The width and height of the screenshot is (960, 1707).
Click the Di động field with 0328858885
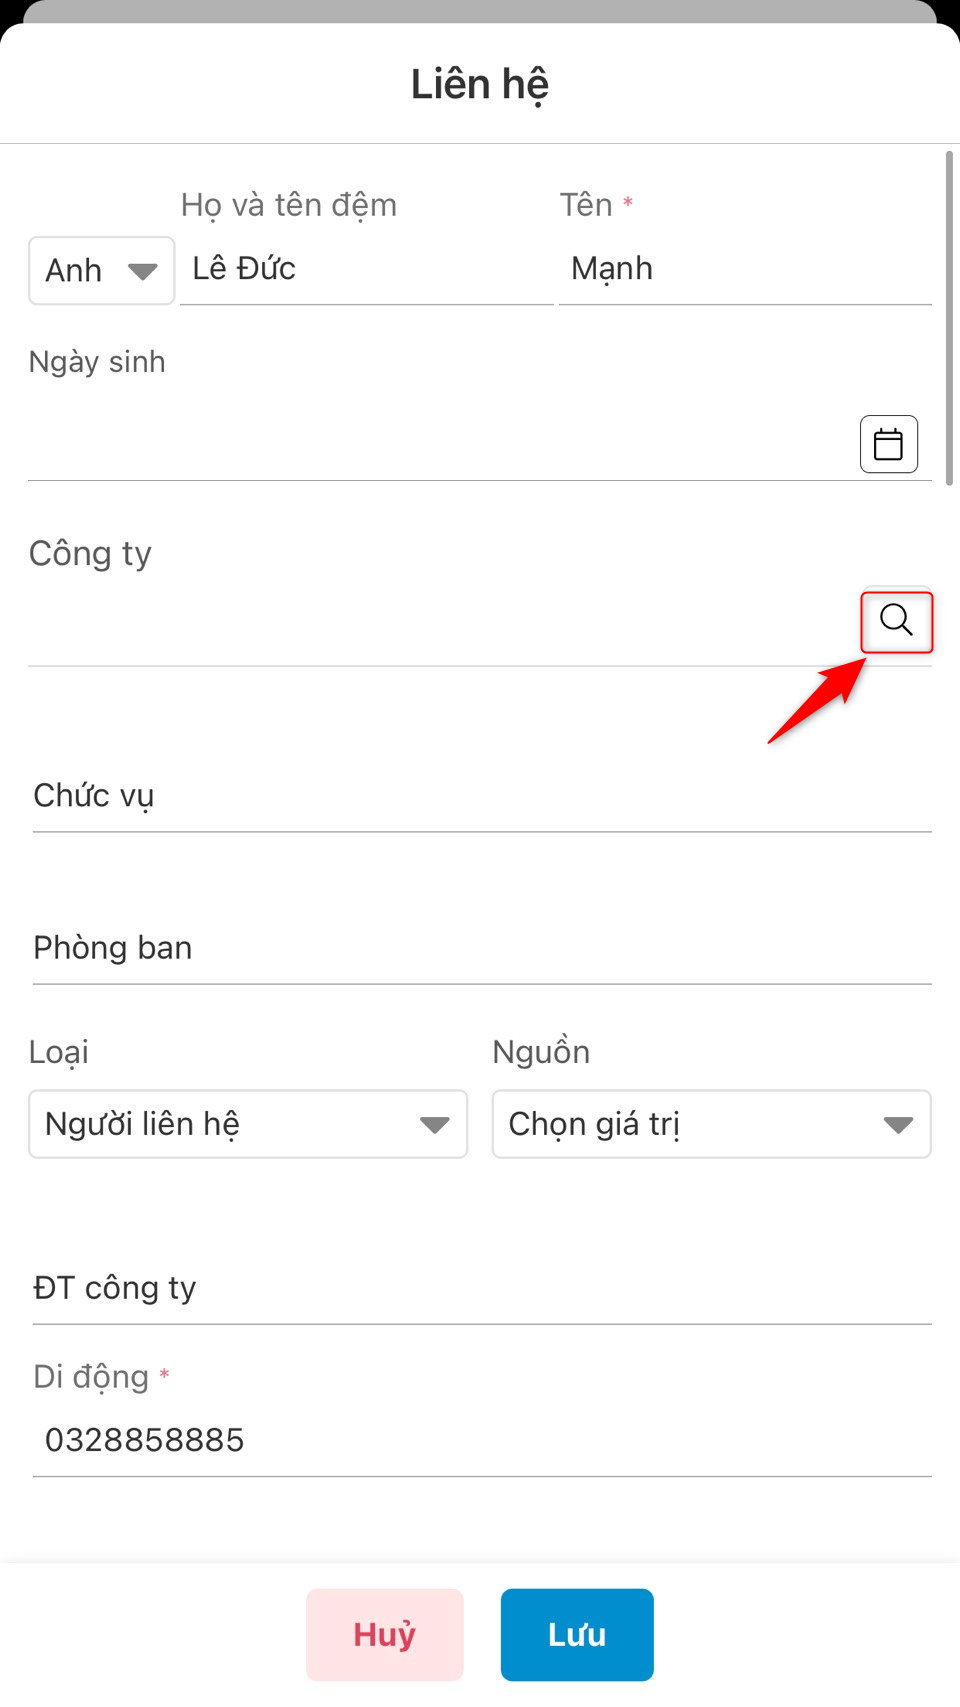click(x=482, y=1440)
